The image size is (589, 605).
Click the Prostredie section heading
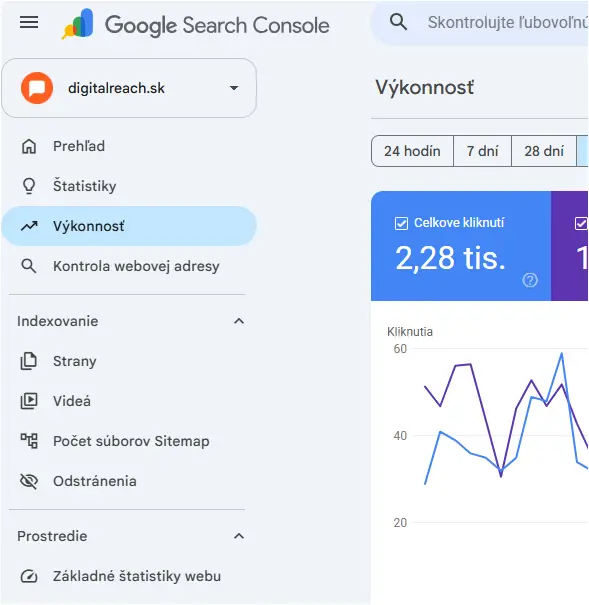pyautogui.click(x=52, y=536)
